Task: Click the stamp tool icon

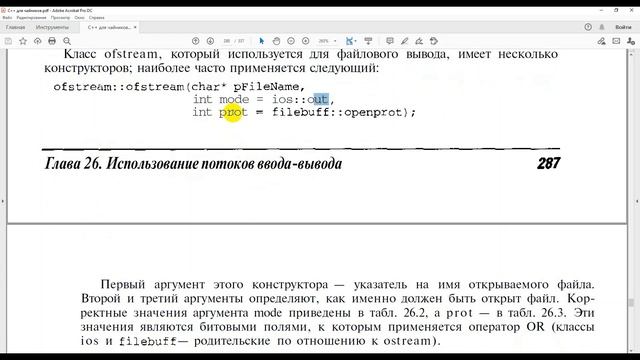Action: point(434,41)
